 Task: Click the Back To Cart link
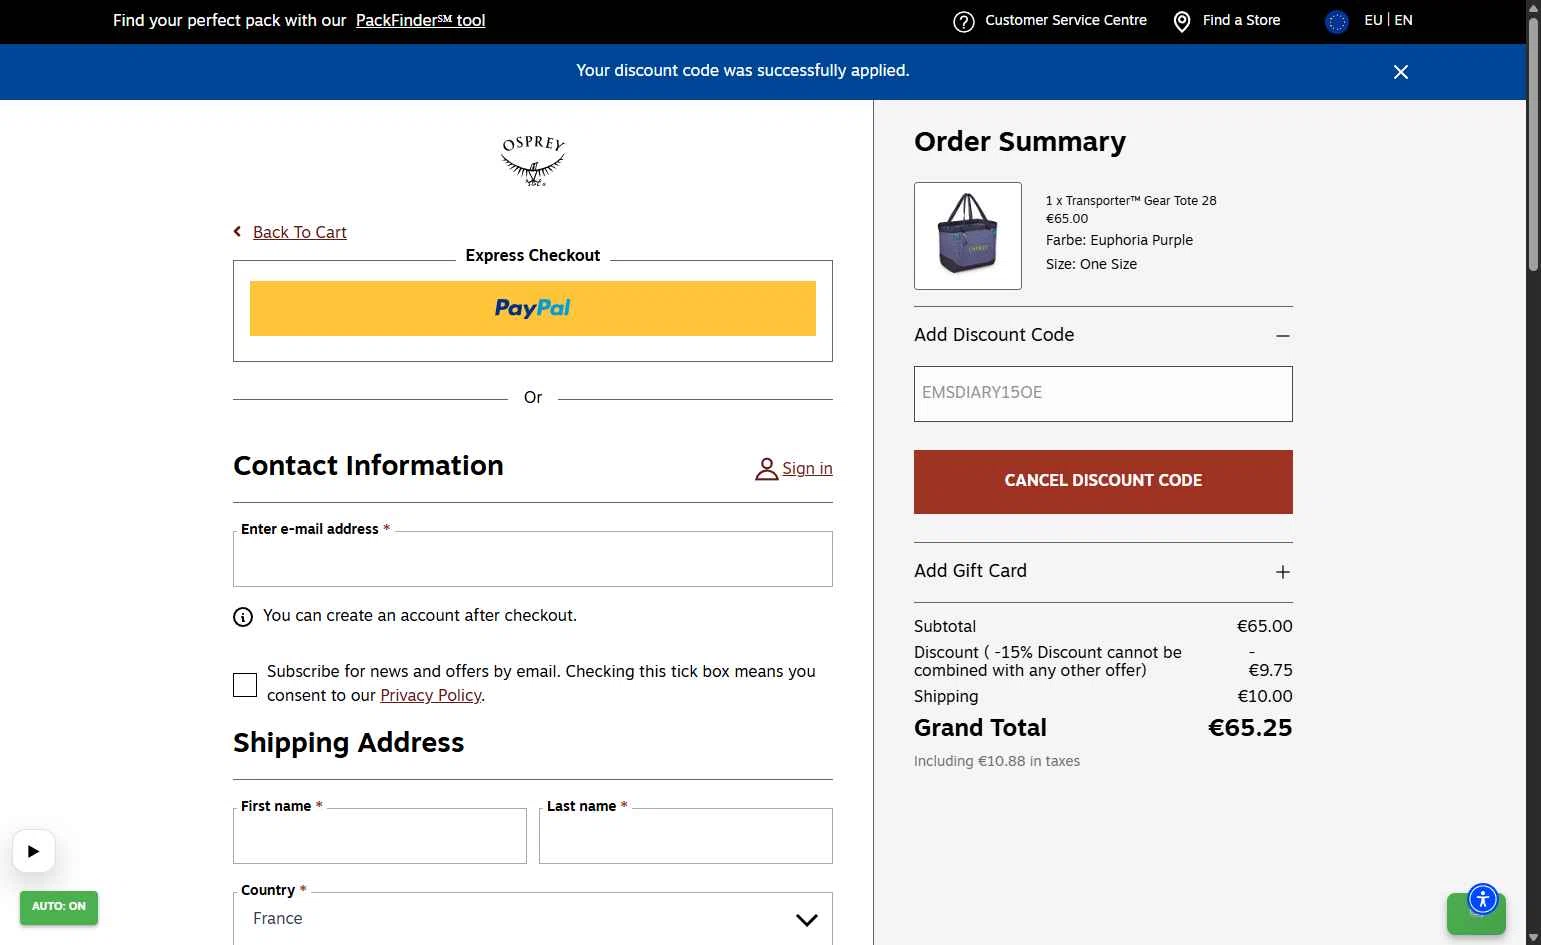(x=299, y=232)
